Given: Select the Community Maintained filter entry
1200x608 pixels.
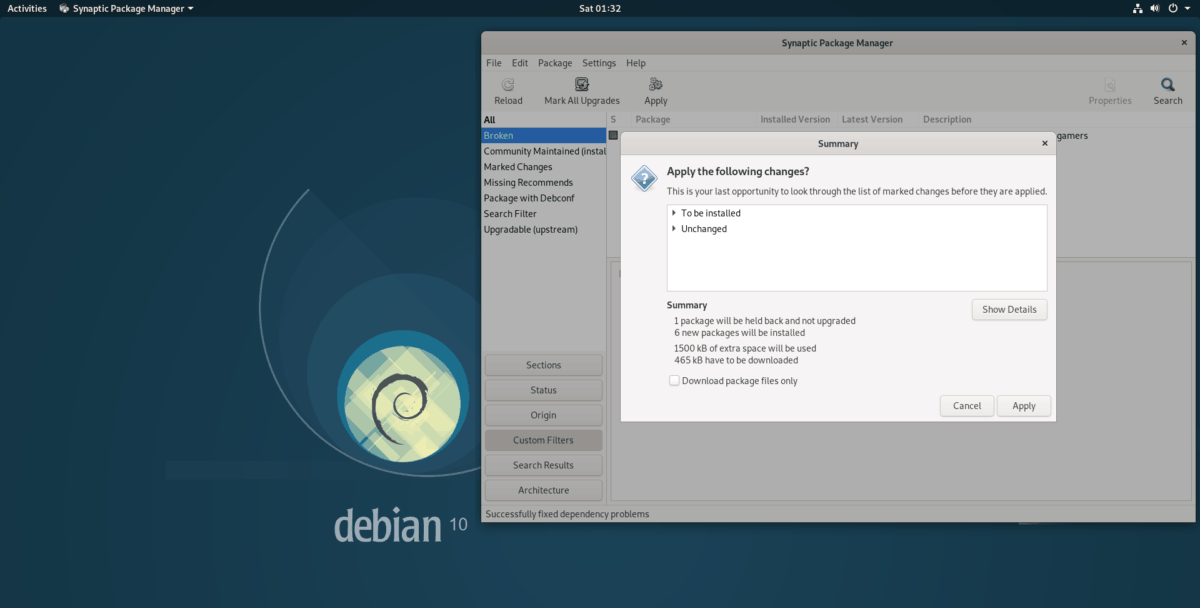Looking at the screenshot, I should coord(544,151).
